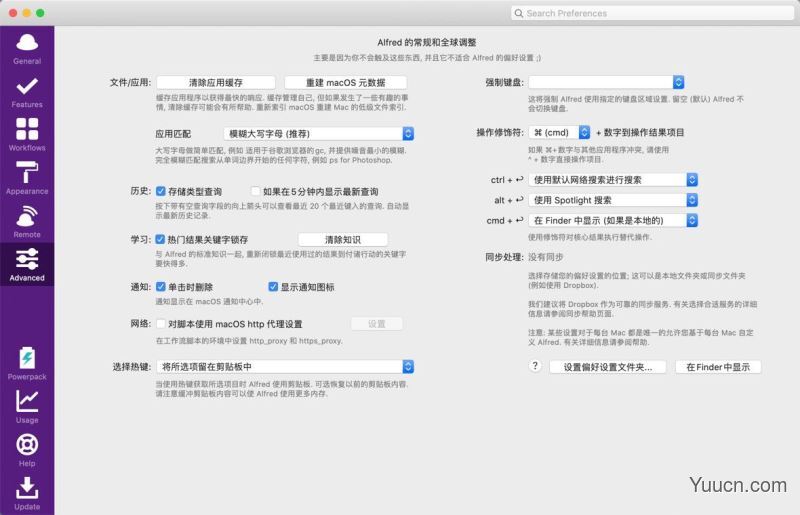Click the Alfred 的常规和全球调整 heading
The width and height of the screenshot is (800, 515).
[x=427, y=42]
